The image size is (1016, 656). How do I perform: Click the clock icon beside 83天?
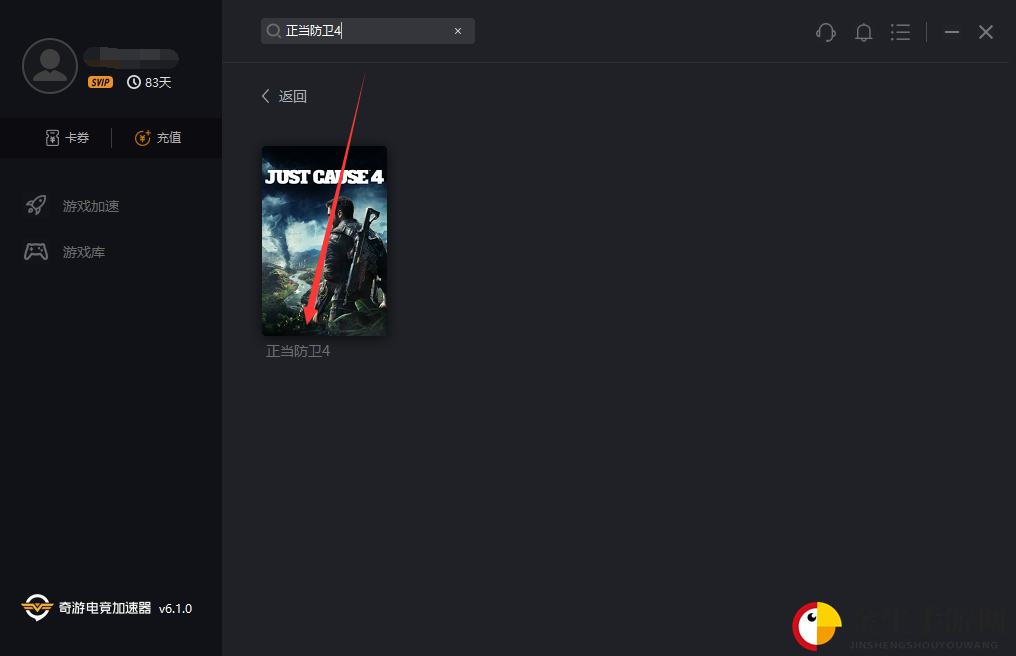point(133,82)
